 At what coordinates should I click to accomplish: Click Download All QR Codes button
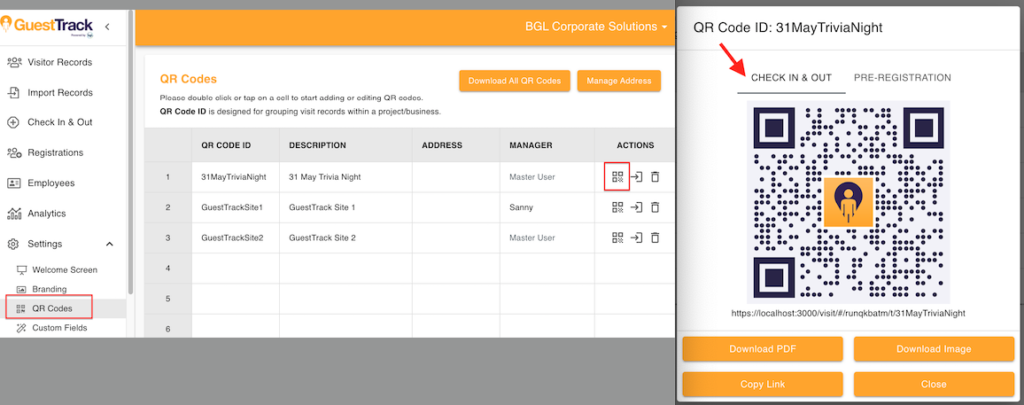pos(514,81)
